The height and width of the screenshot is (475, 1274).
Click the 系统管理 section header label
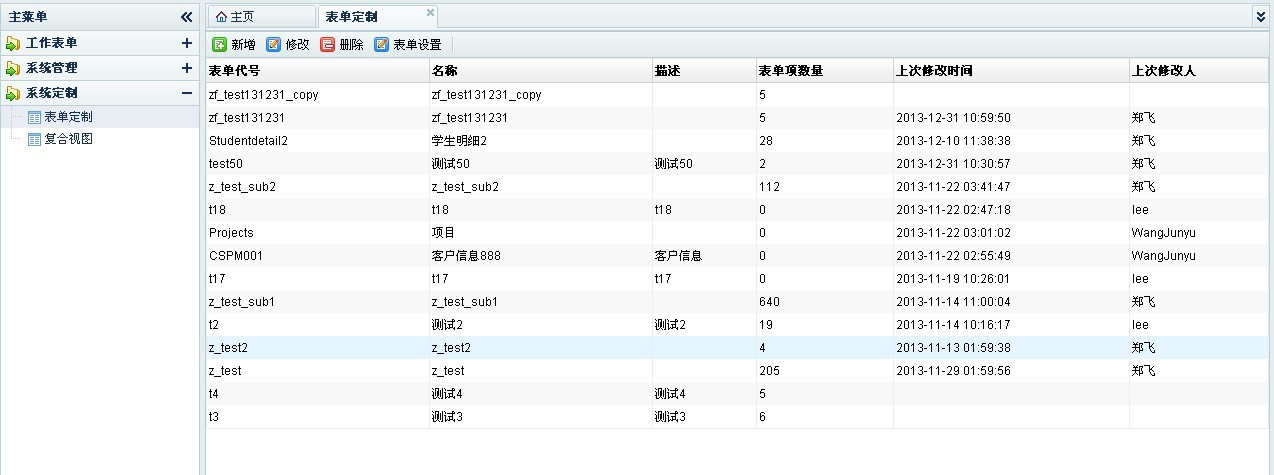click(51, 68)
